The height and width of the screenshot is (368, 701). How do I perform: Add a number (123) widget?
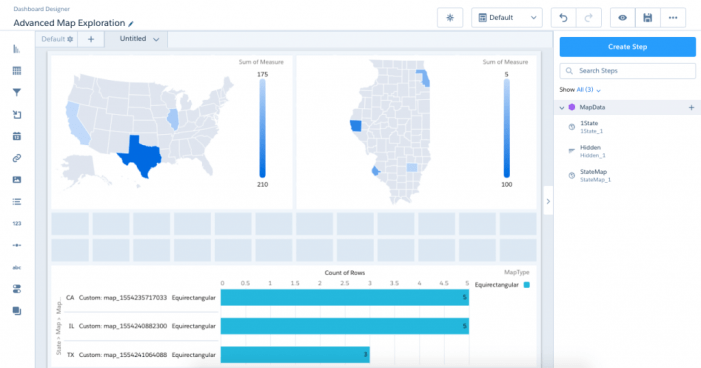click(17, 224)
